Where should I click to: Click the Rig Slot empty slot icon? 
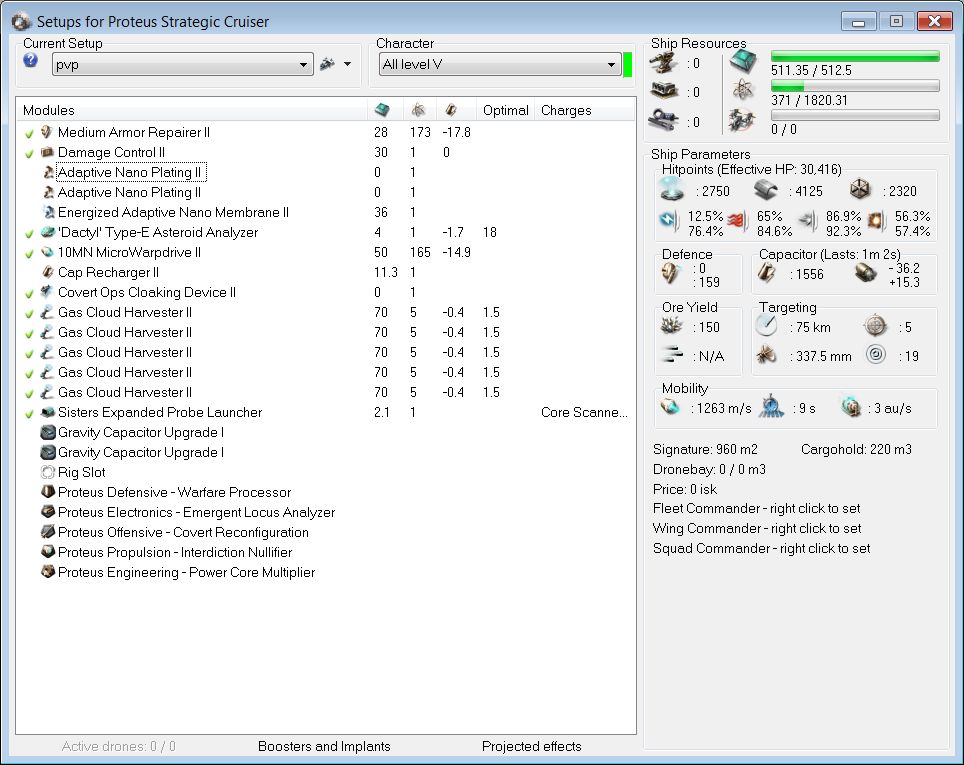[x=47, y=472]
